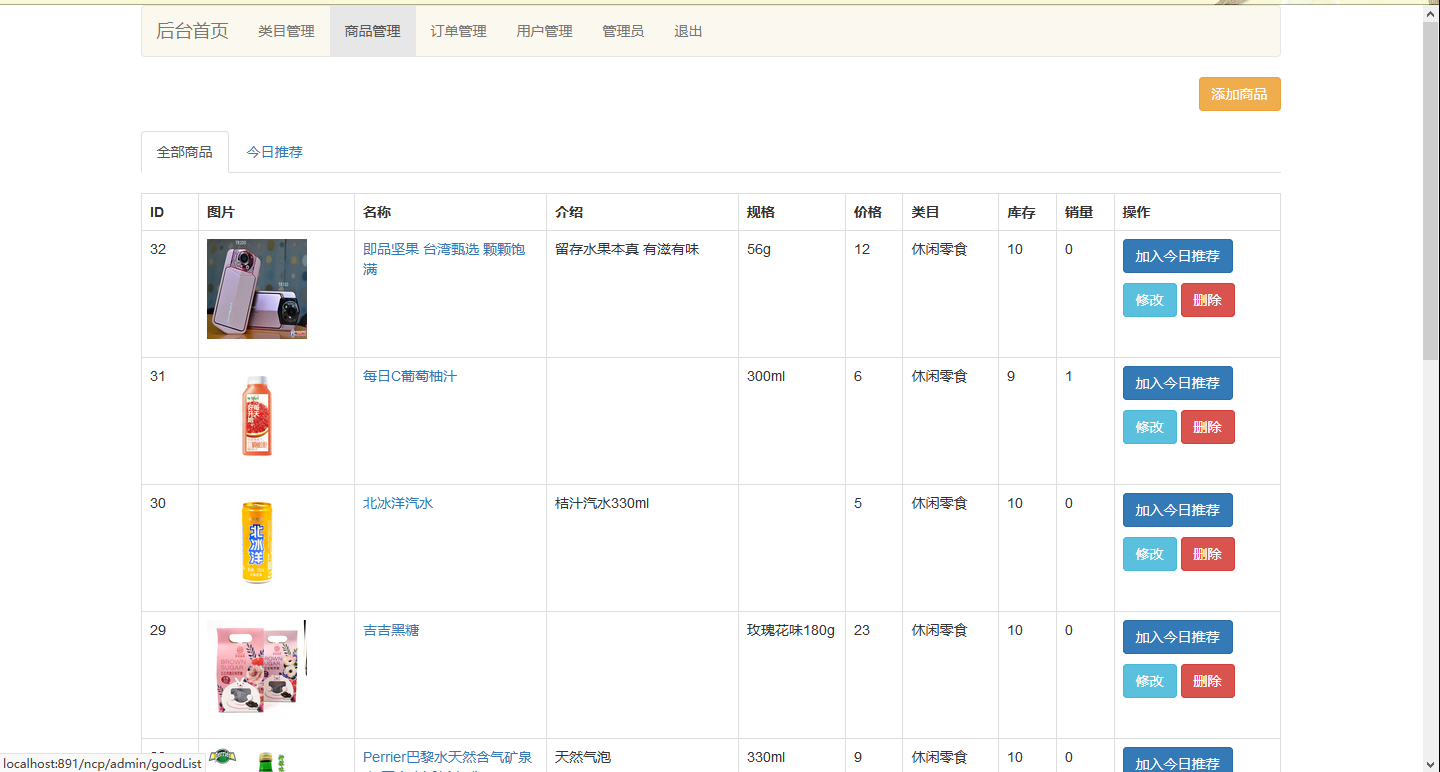Screen dimensions: 1440x772
Task: Click the scrollbar down arrow
Action: 1431,763
